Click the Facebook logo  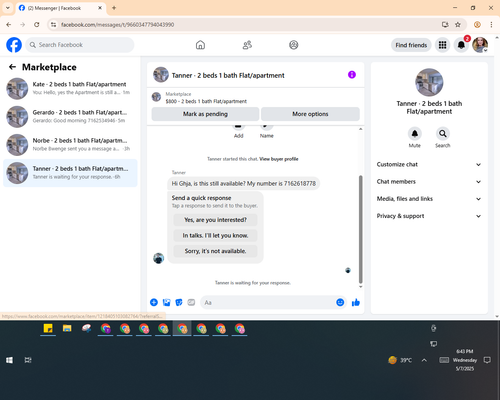14,45
